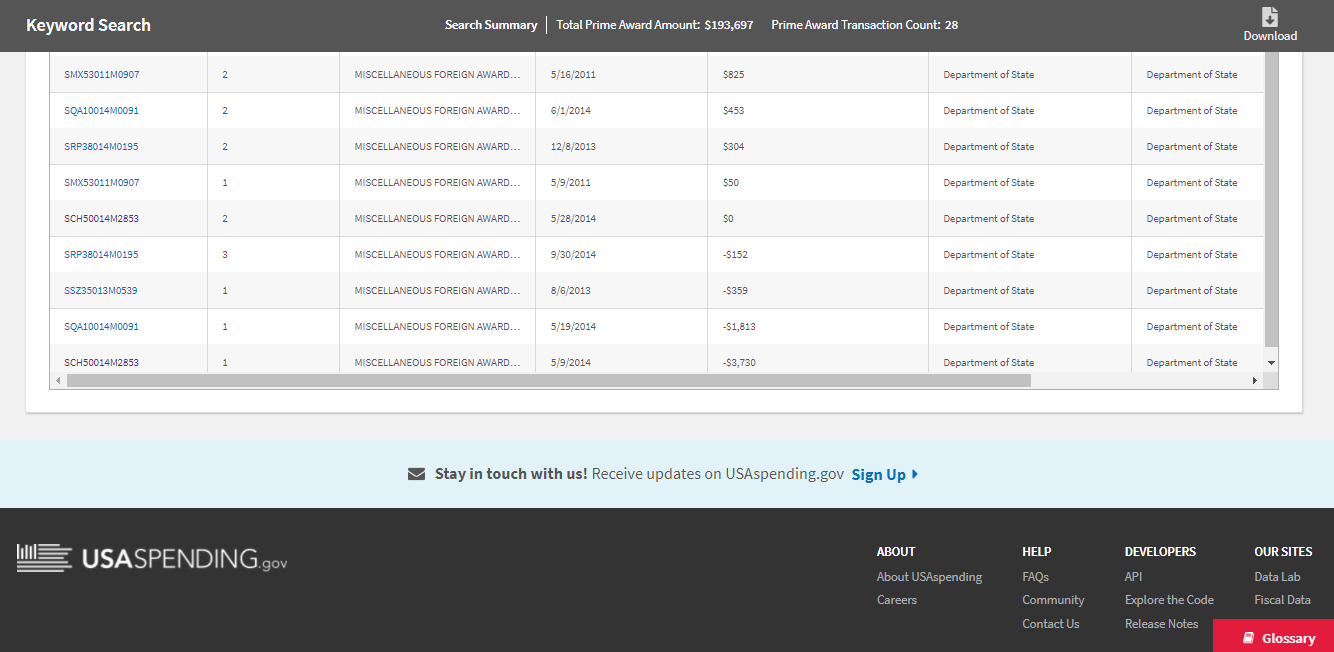Click the Sign Up link

pos(885,474)
